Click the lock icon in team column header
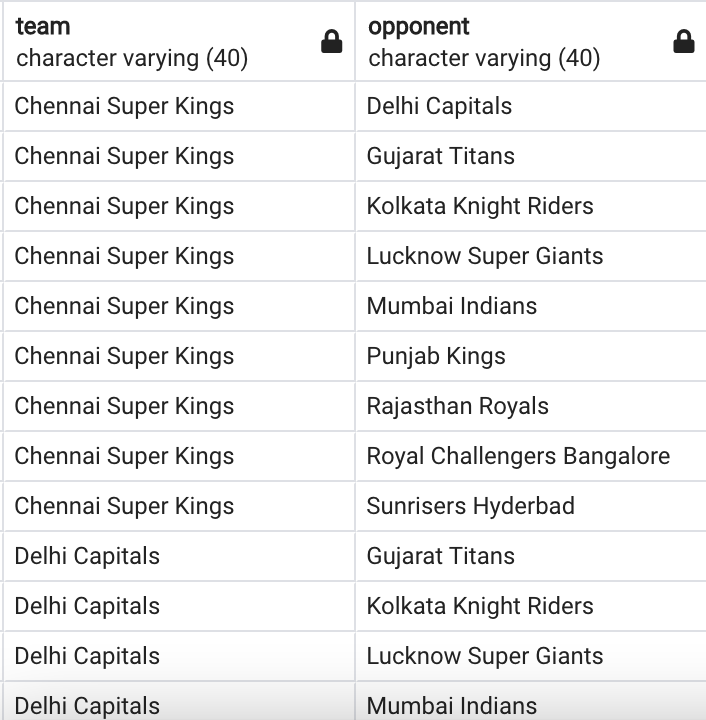 (331, 42)
